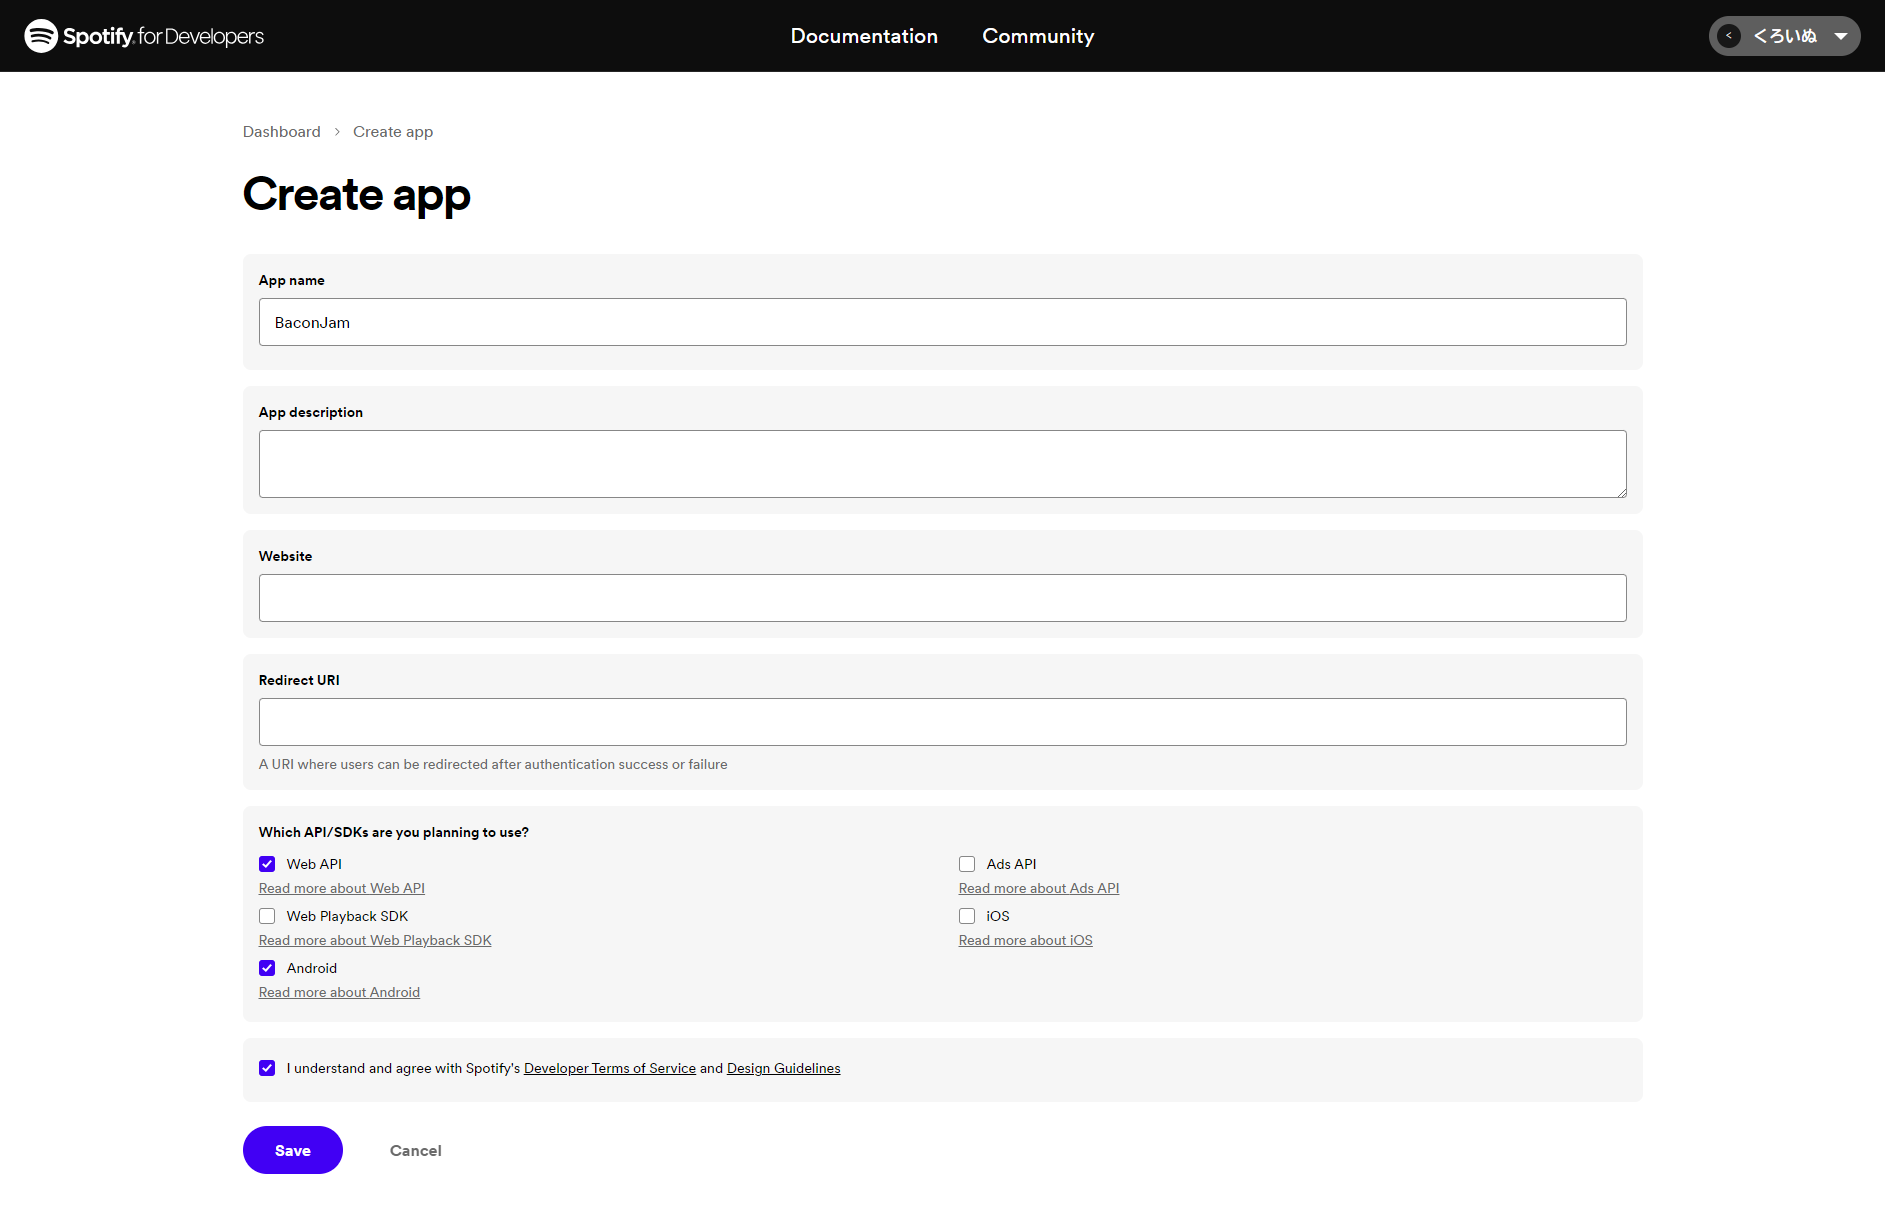Enable the Ads API checkbox

coord(967,864)
